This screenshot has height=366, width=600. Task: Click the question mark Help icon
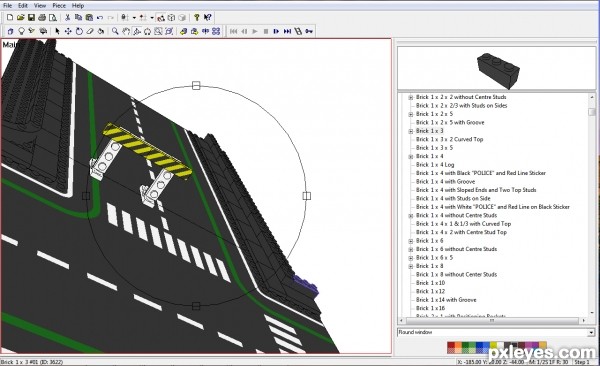coord(196,18)
